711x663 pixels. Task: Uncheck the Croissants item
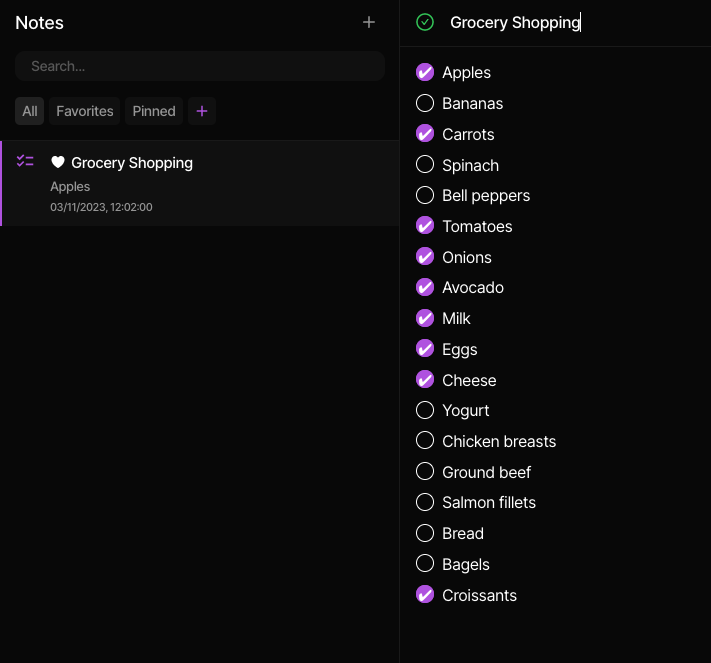425,595
